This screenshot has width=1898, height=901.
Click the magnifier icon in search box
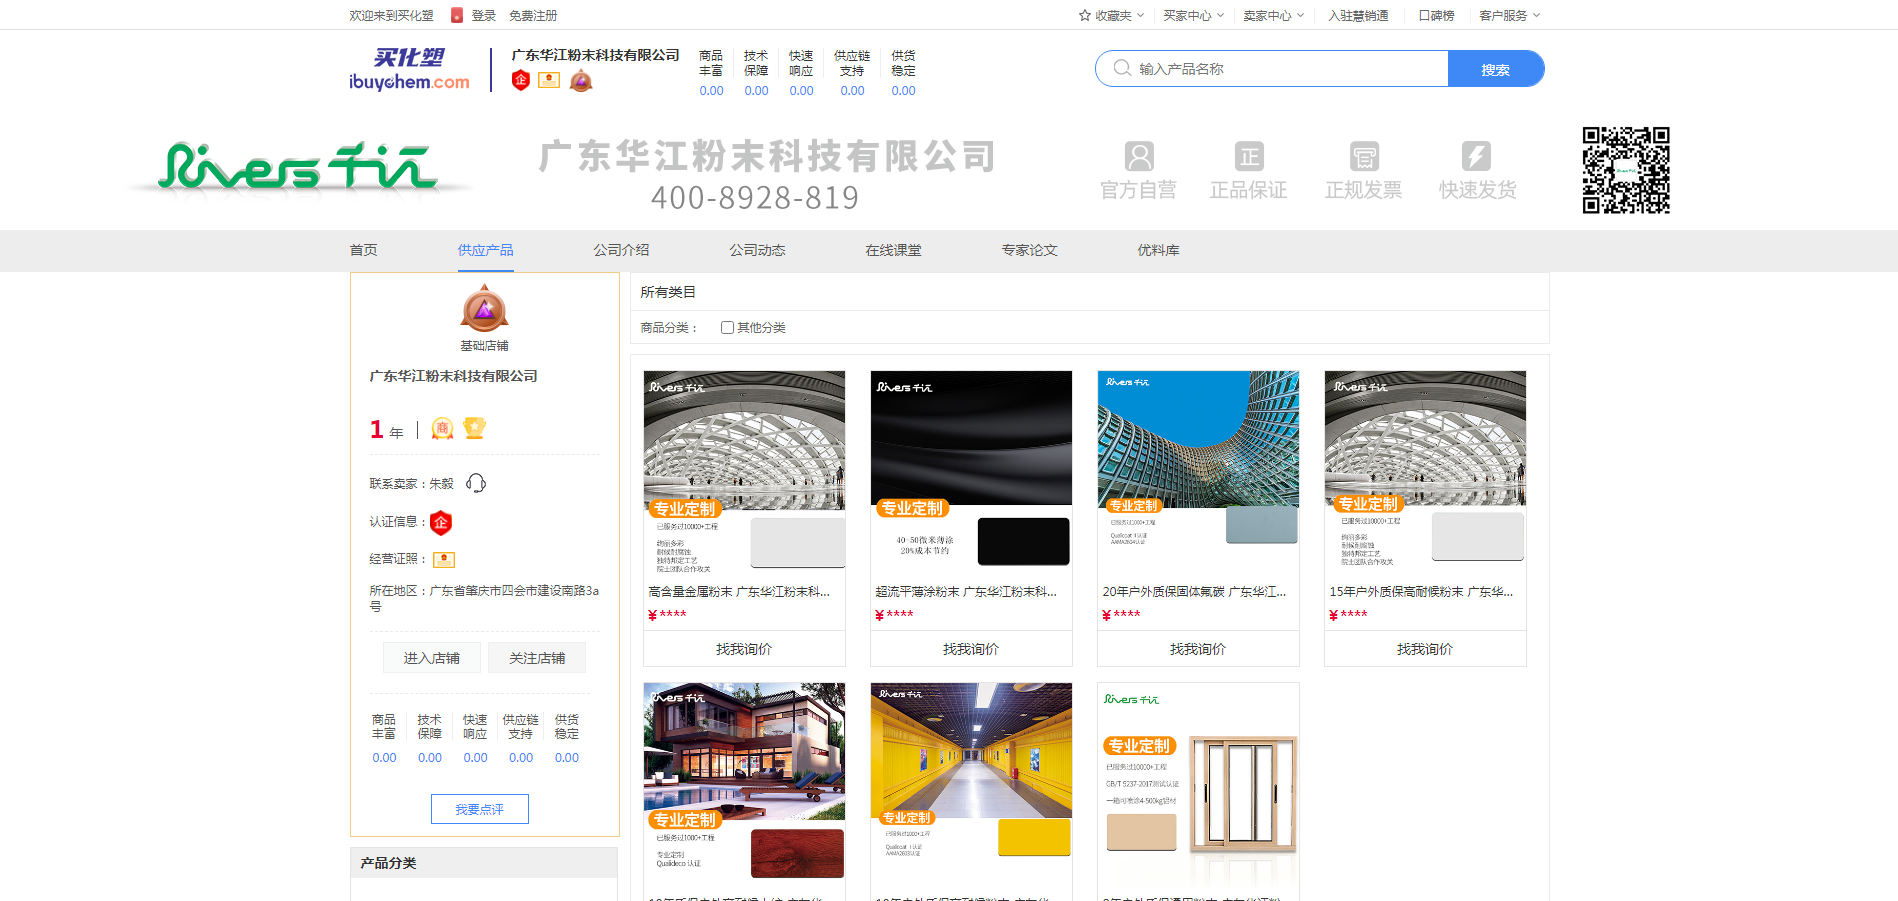pos(1122,68)
